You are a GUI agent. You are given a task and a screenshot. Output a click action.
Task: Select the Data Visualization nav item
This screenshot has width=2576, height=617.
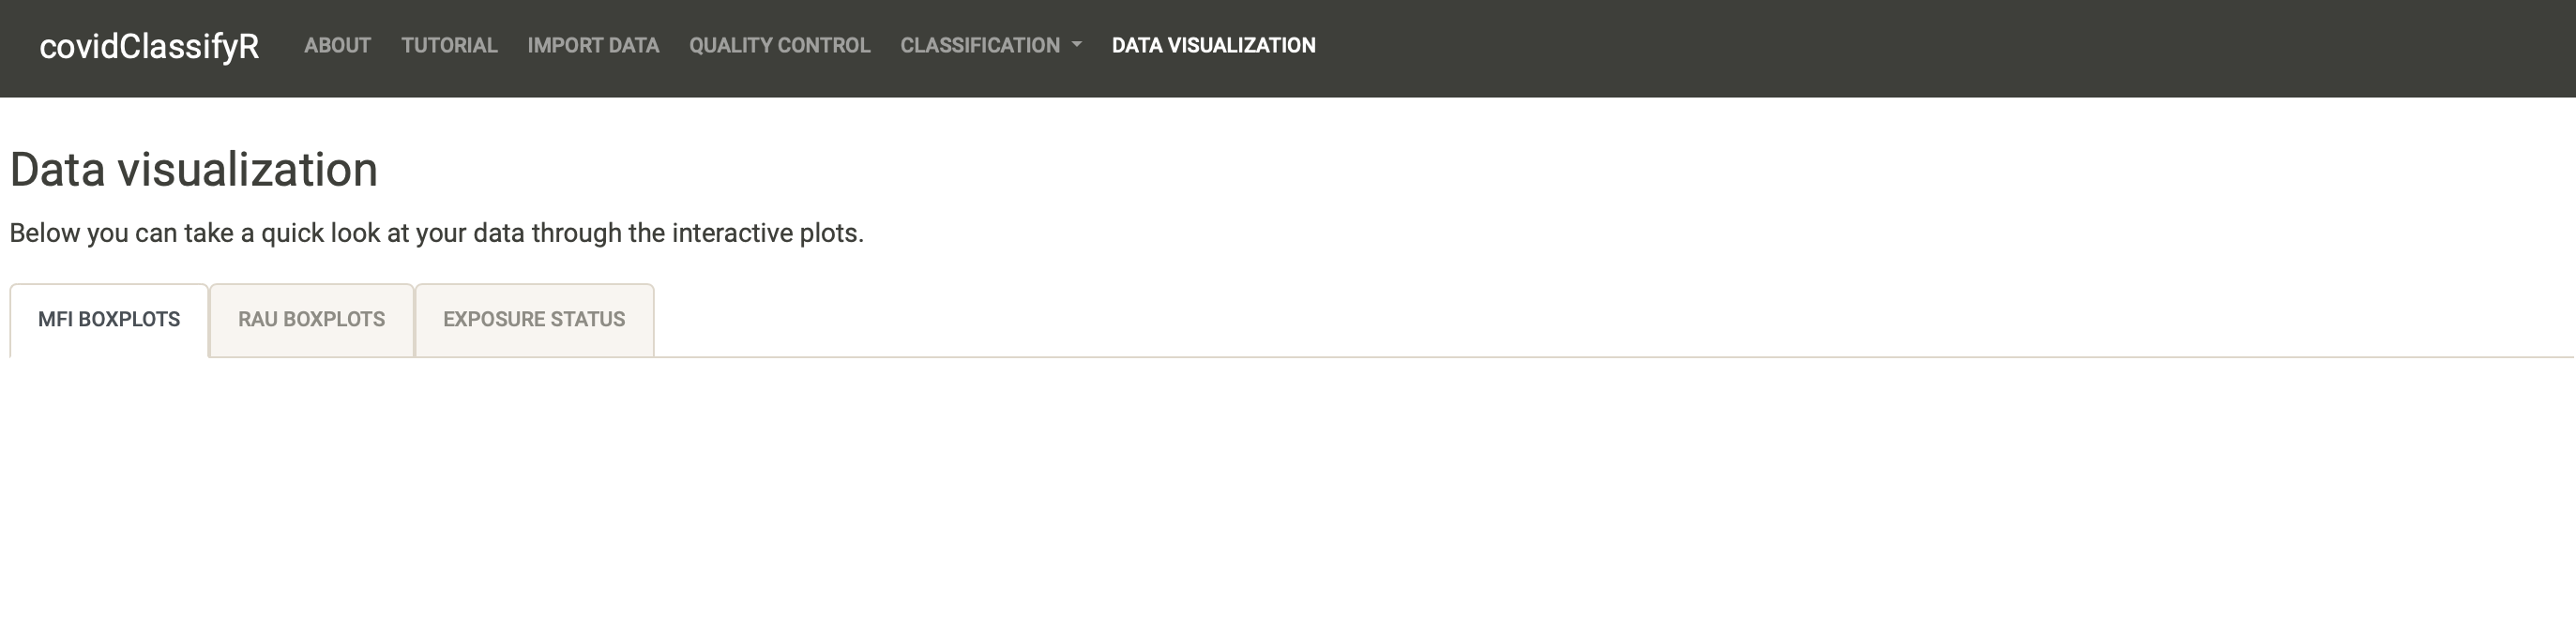click(1213, 45)
